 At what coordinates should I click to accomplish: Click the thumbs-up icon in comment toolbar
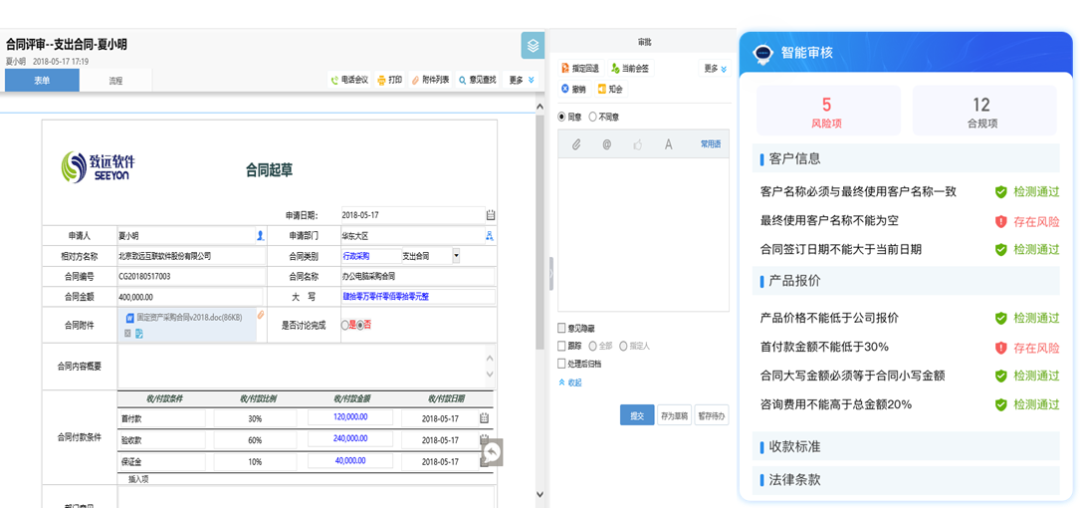coord(637,145)
